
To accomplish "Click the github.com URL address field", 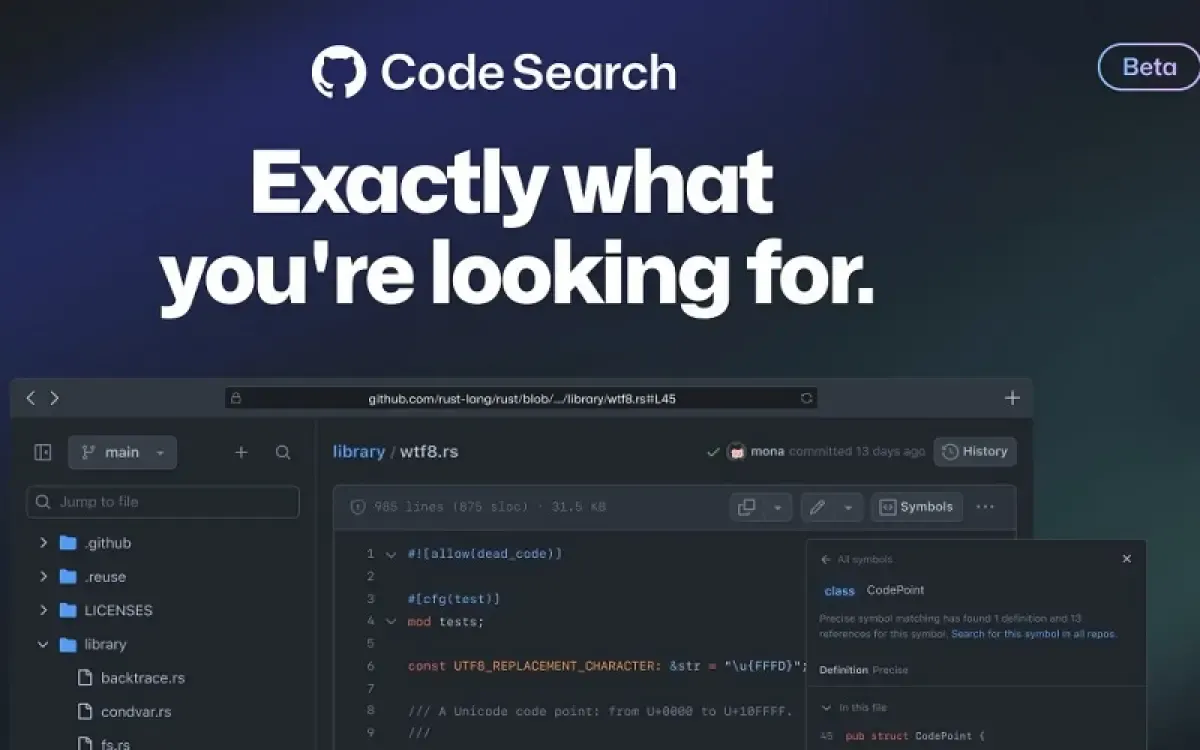I will [x=521, y=398].
